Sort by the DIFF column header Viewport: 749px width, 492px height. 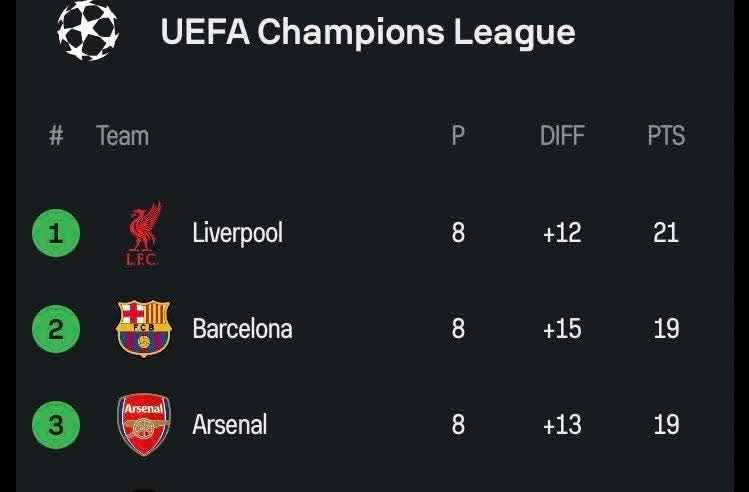[562, 136]
